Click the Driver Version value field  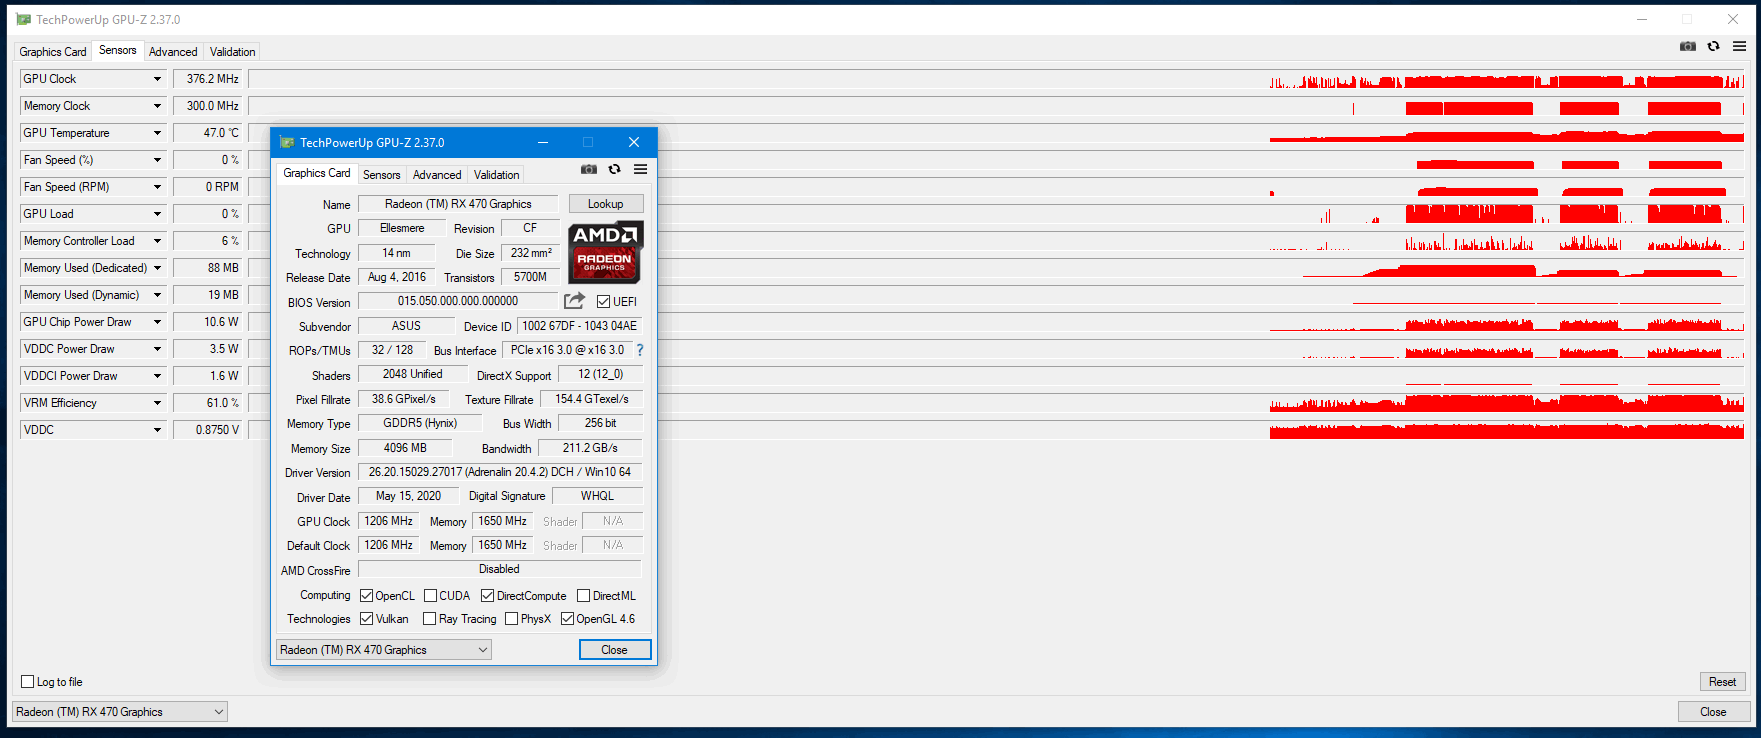click(x=500, y=472)
